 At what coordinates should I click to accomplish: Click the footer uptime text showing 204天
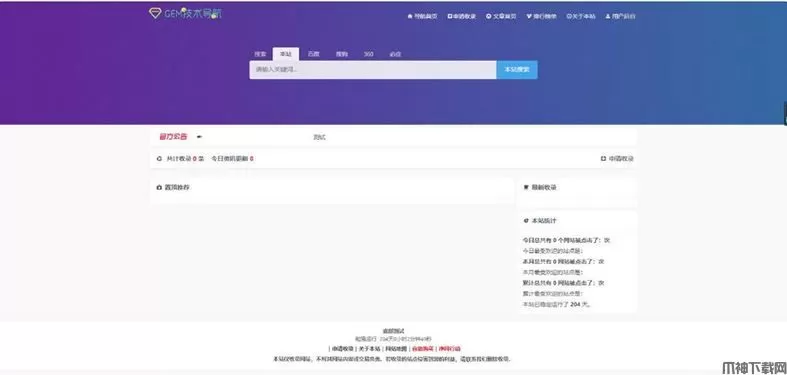(x=393, y=339)
